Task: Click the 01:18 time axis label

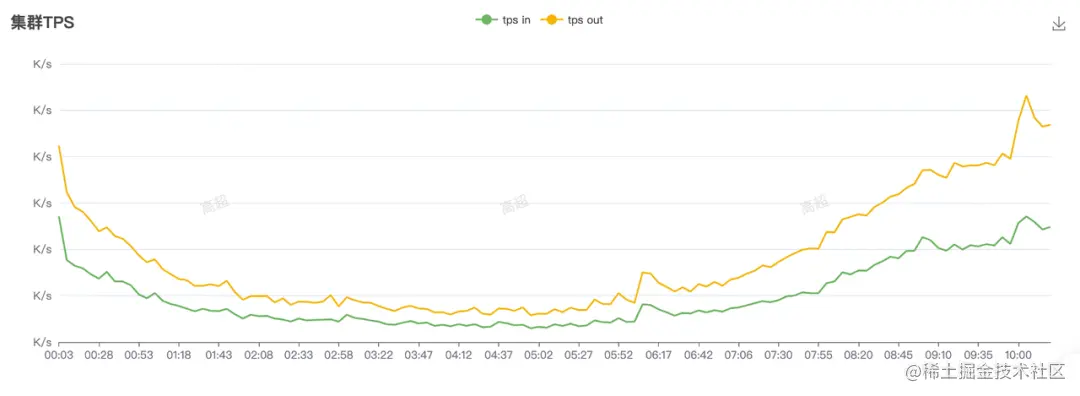Action: (179, 355)
